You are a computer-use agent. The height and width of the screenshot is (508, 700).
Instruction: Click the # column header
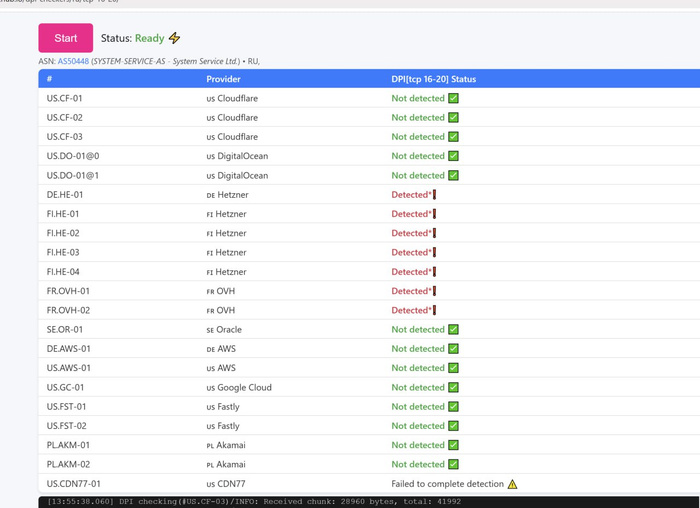(49, 78)
